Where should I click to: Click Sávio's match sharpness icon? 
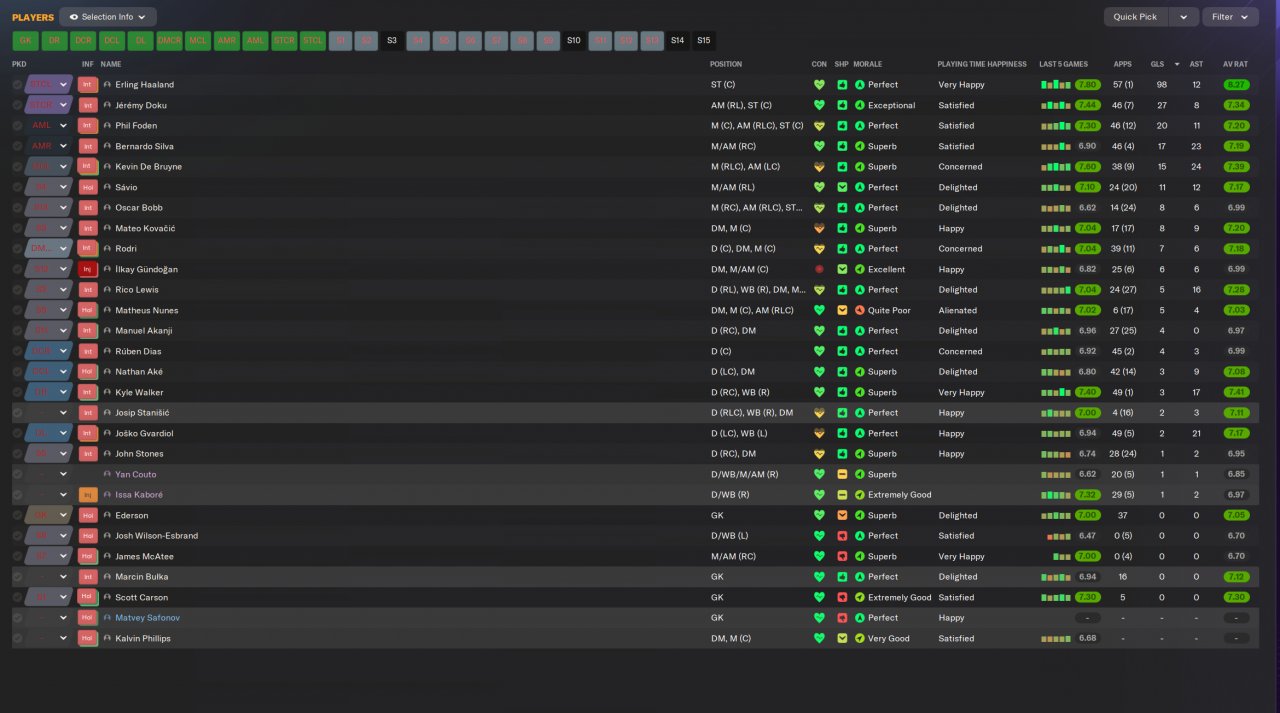pos(842,187)
